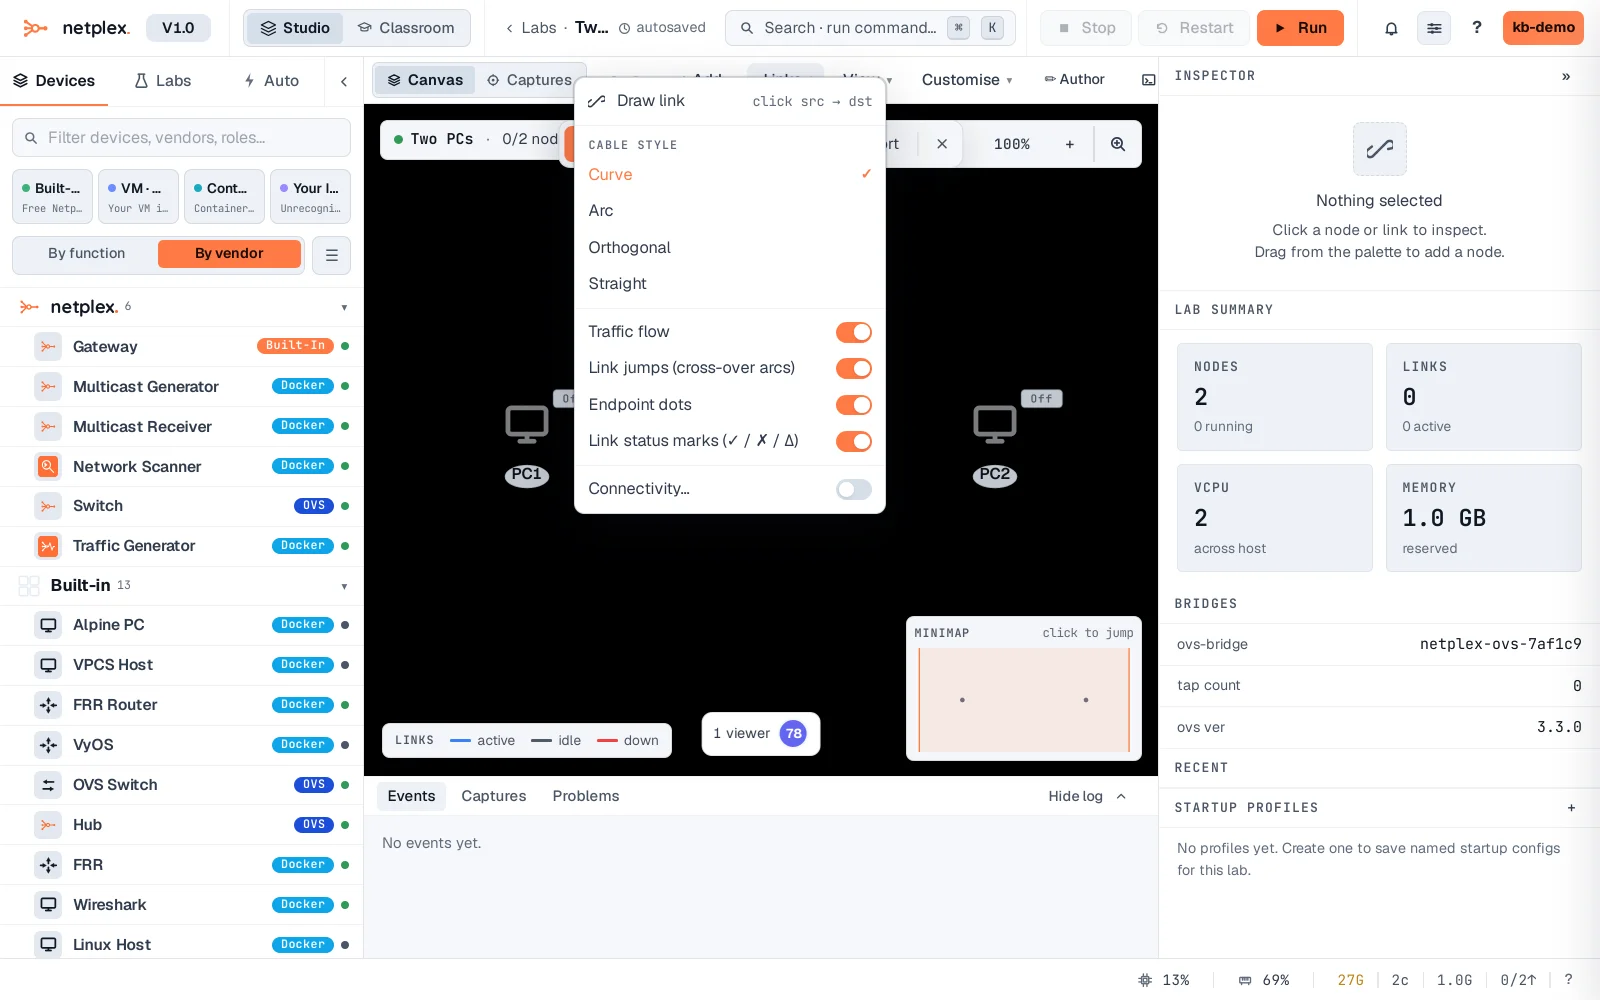Click the viewer avatar badge 78
1600x1000 pixels.
[793, 734]
